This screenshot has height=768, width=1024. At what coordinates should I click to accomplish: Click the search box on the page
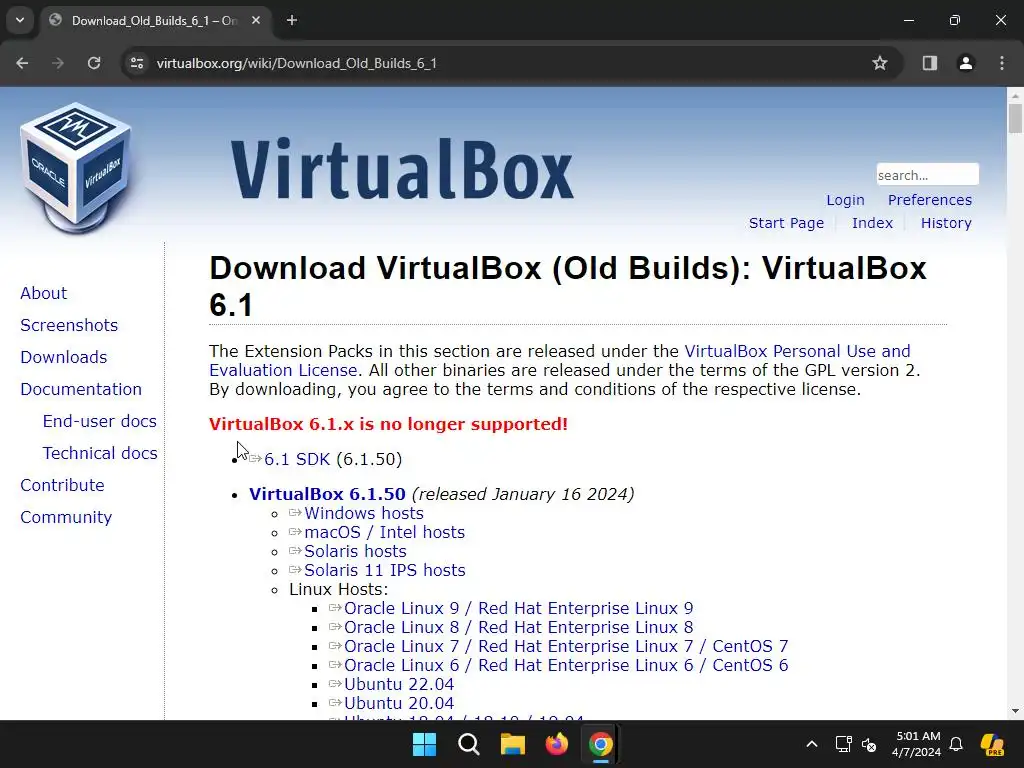(927, 175)
